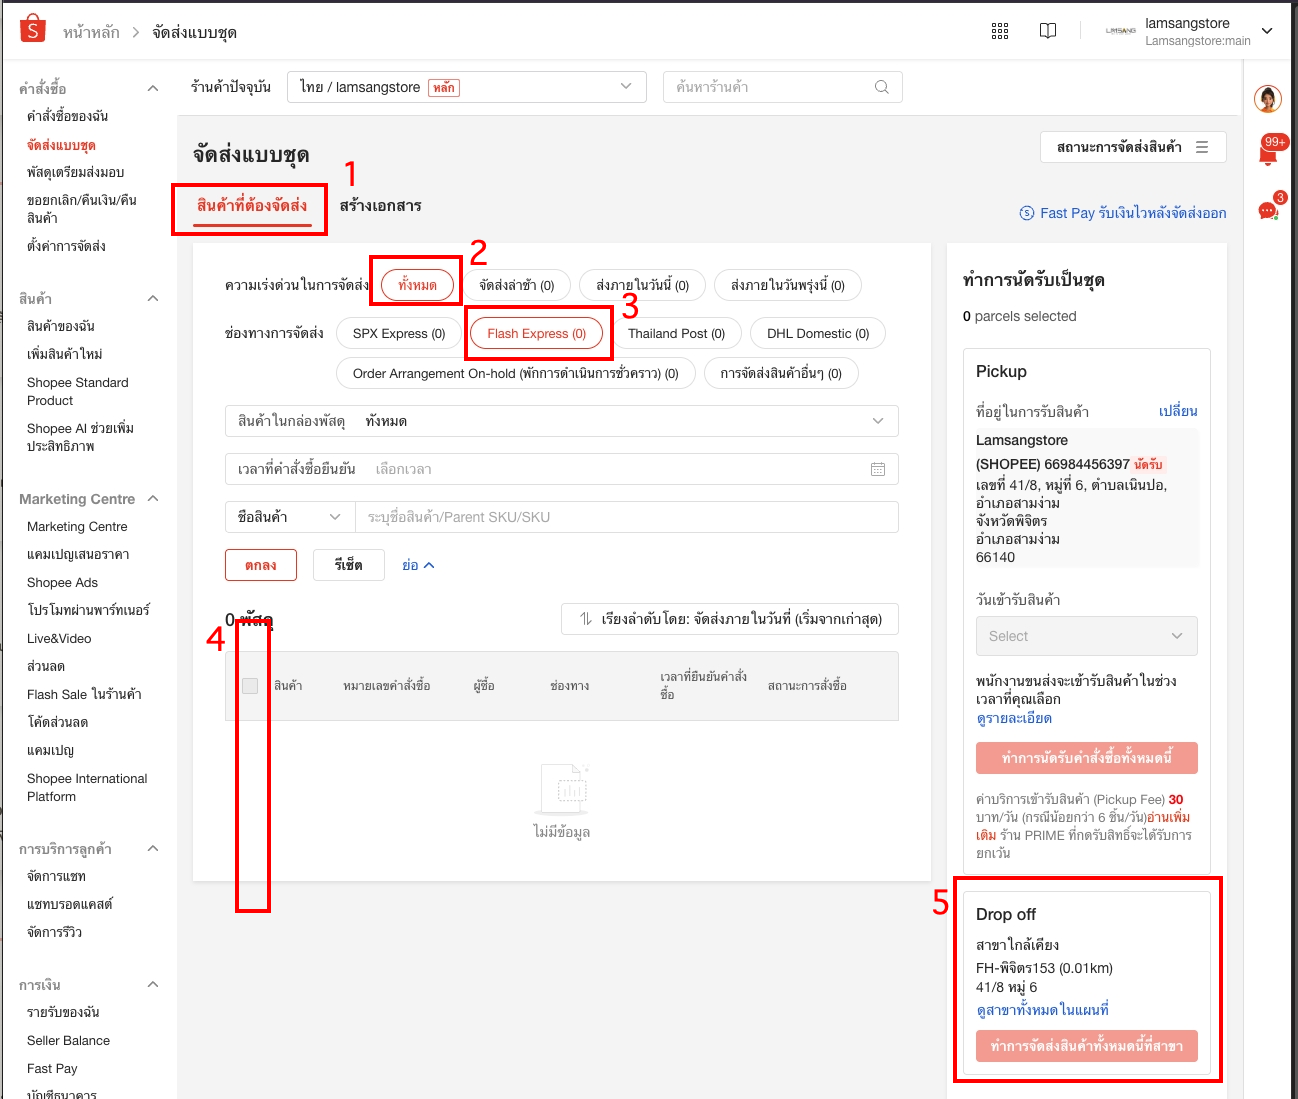Image resolution: width=1298 pixels, height=1099 pixels.
Task: Select the Thailand Post (0) channel
Action: [x=676, y=333]
